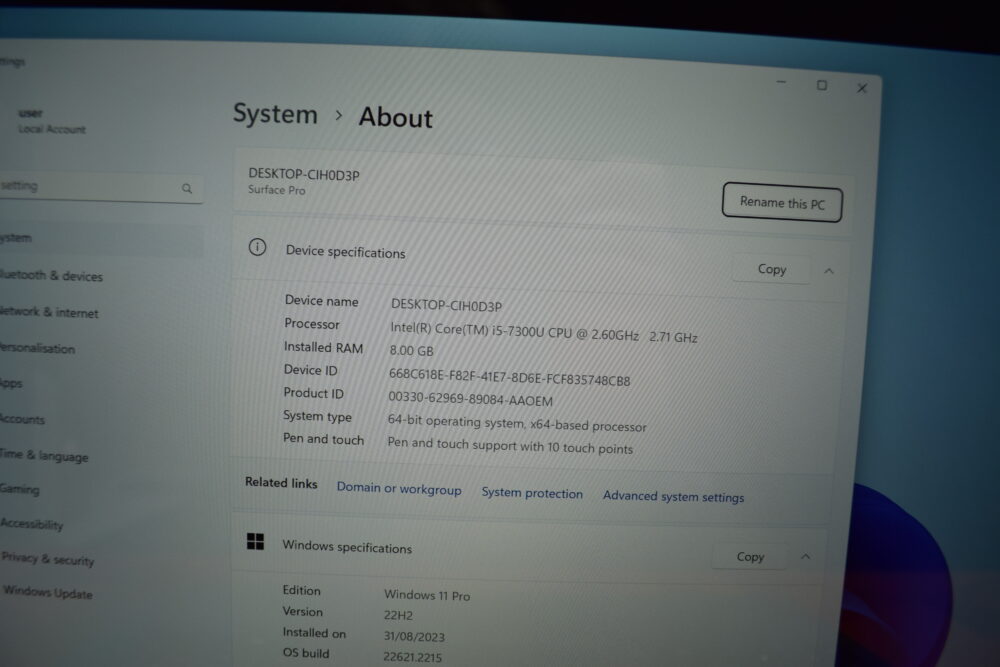The height and width of the screenshot is (667, 1000).
Task: Select the OS build value 22621.2215
Action: [x=412, y=657]
